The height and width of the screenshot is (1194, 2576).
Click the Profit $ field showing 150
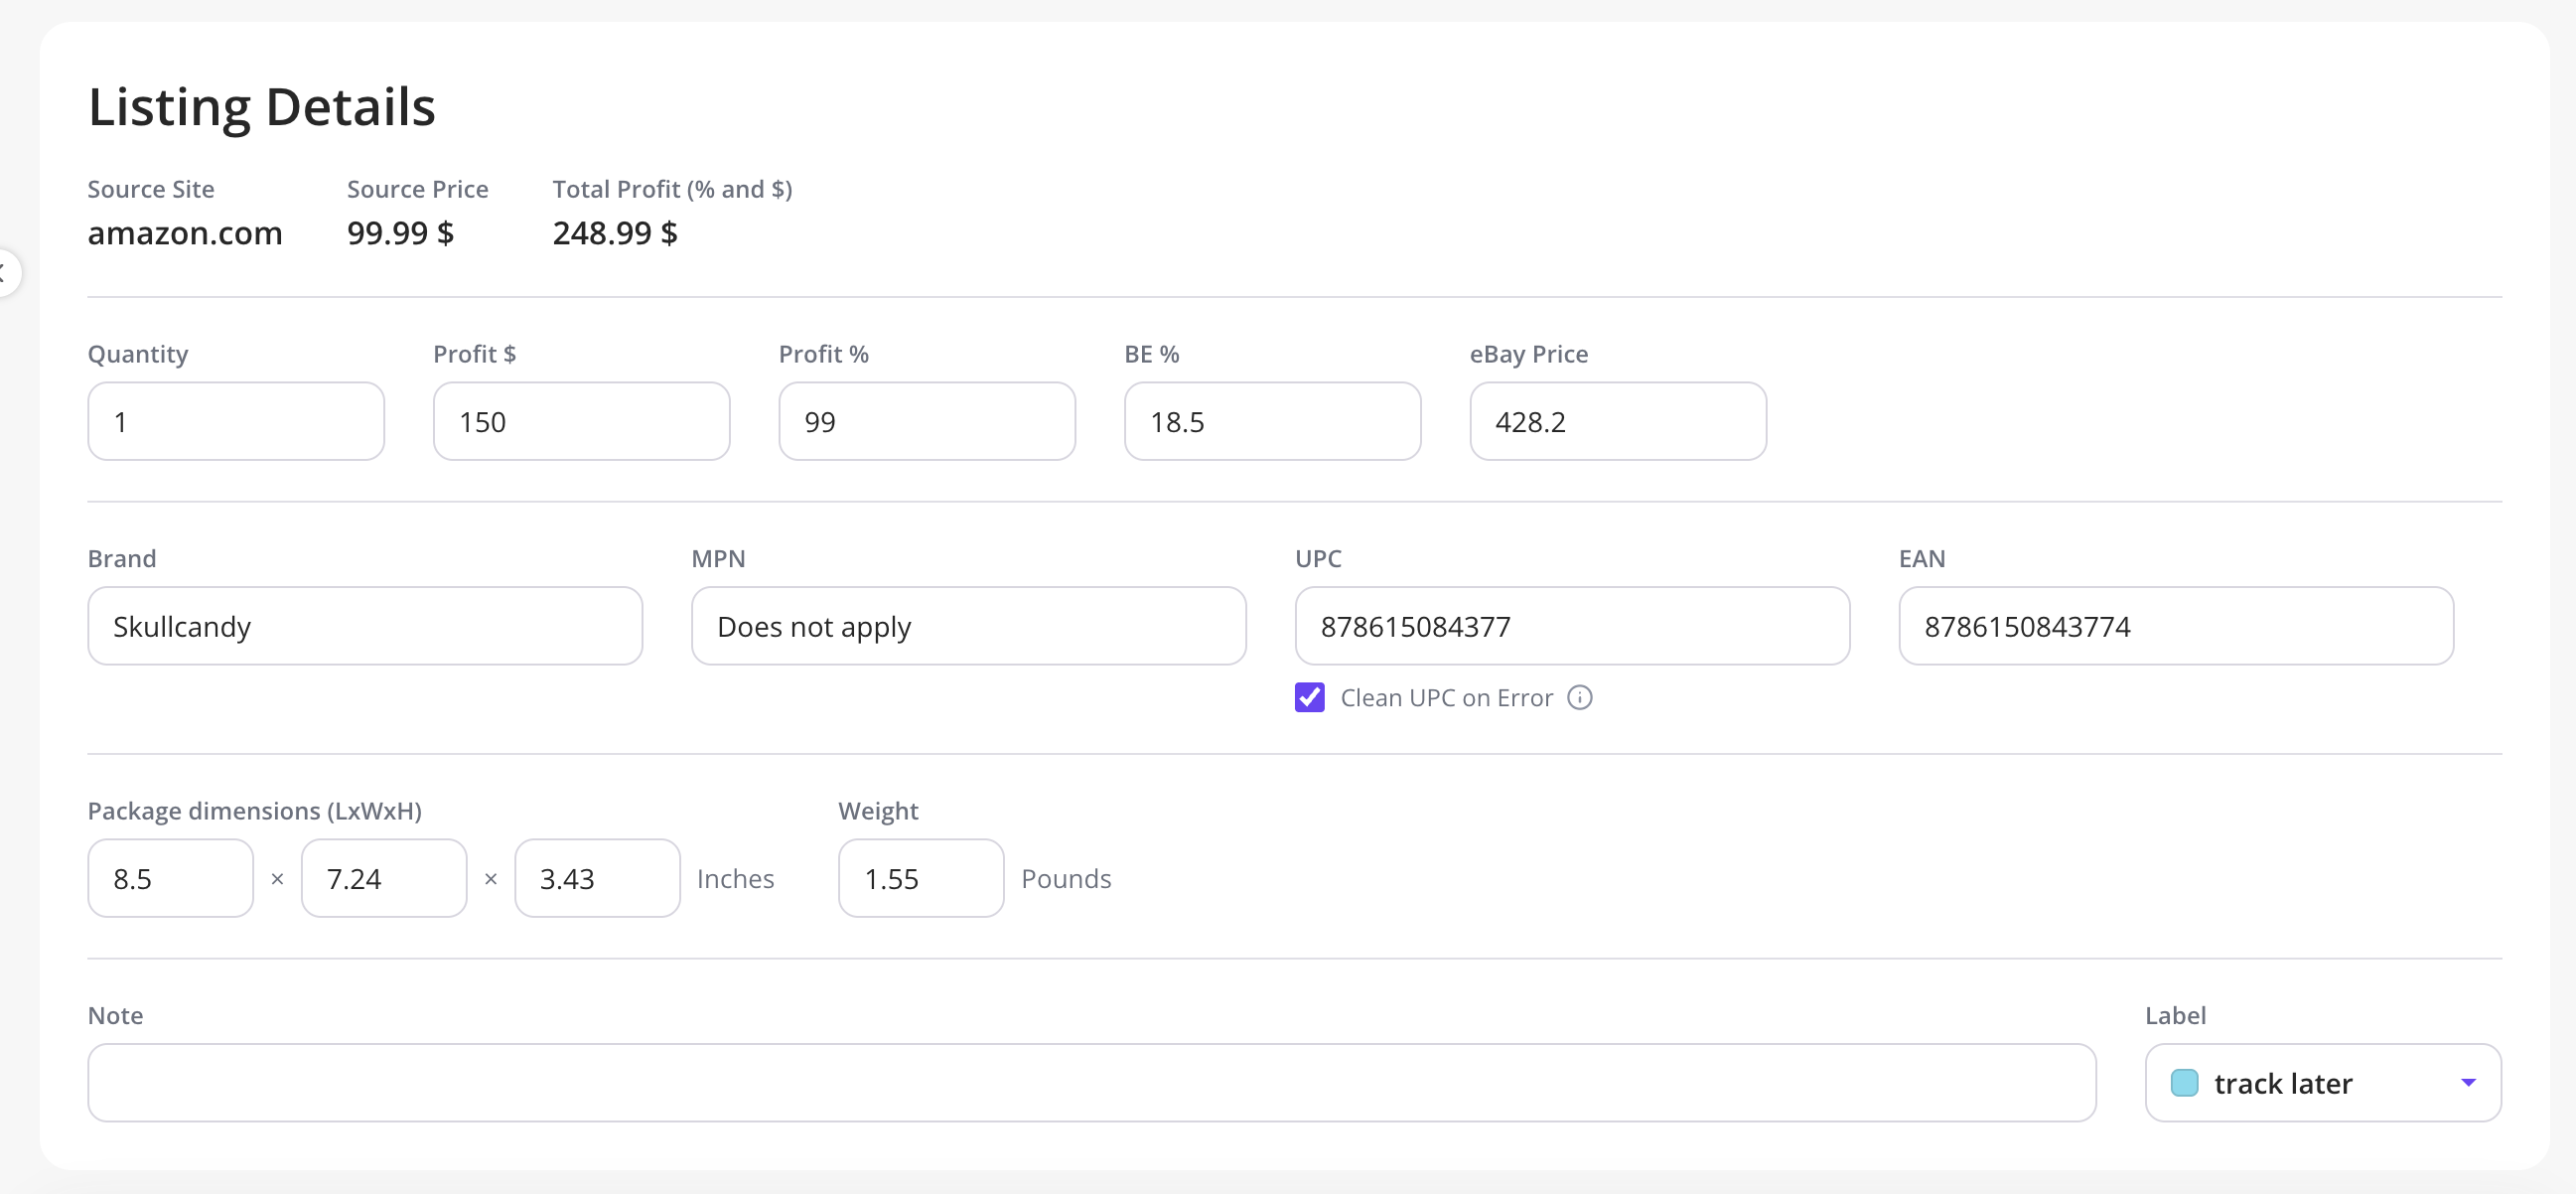click(581, 421)
